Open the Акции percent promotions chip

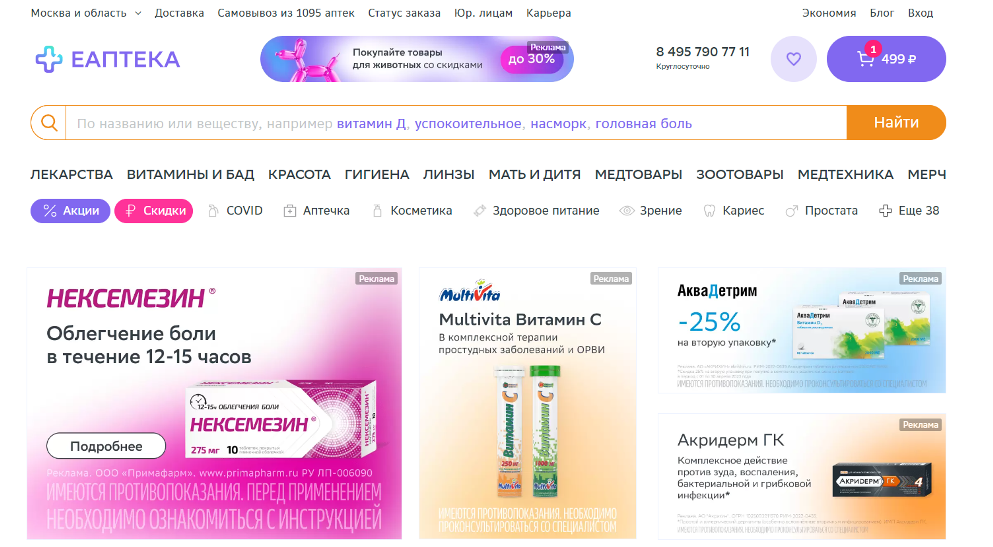click(x=70, y=211)
